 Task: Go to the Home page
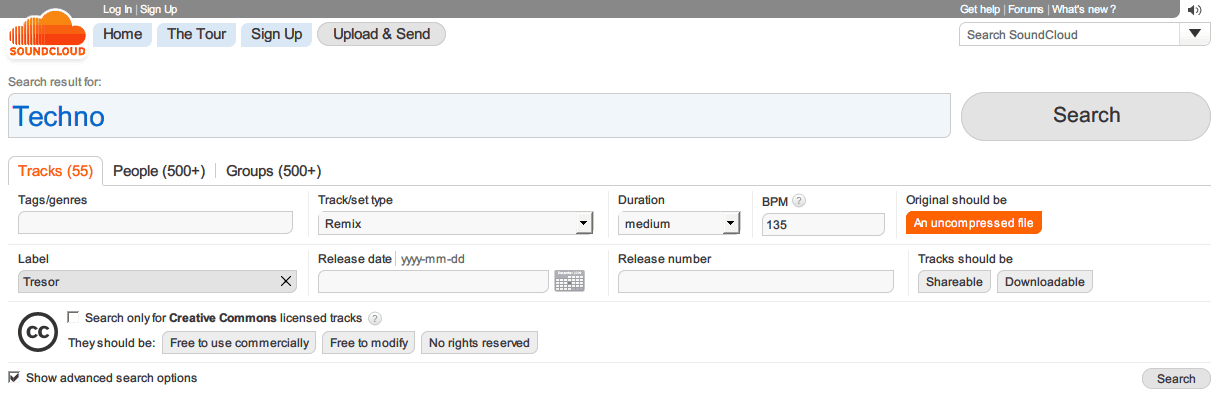[x=123, y=34]
